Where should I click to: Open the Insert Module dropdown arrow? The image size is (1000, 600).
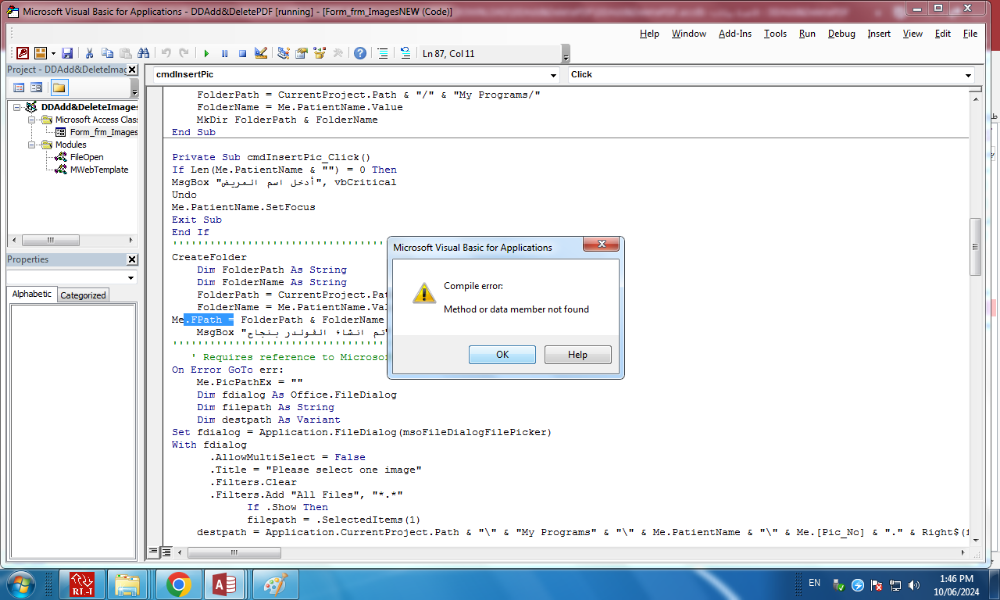point(53,54)
